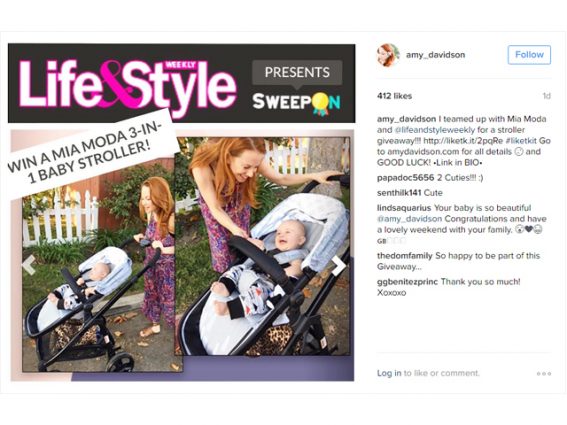
Task: Click the amy_davidson username in the caption
Action: point(406,119)
